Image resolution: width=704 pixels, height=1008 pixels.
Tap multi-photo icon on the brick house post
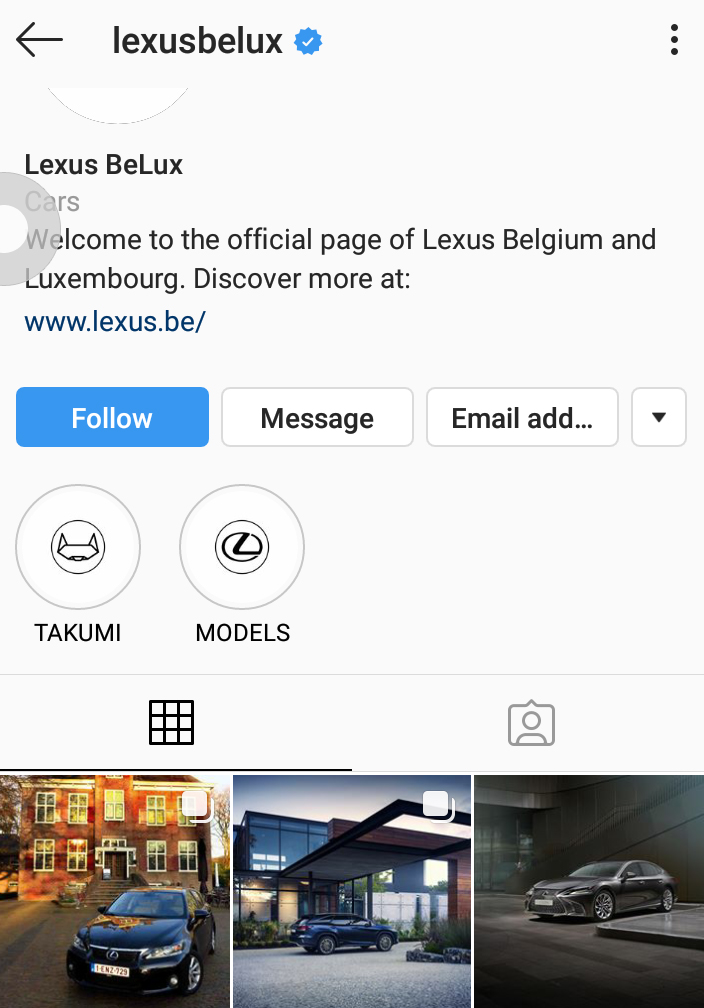pos(197,806)
